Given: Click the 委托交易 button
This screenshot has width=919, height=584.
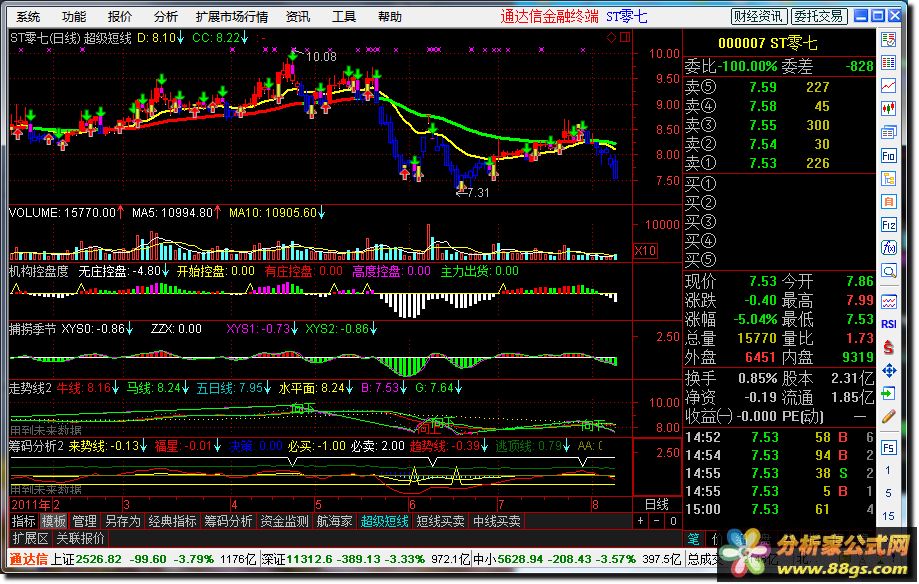Looking at the screenshot, I should 818,16.
